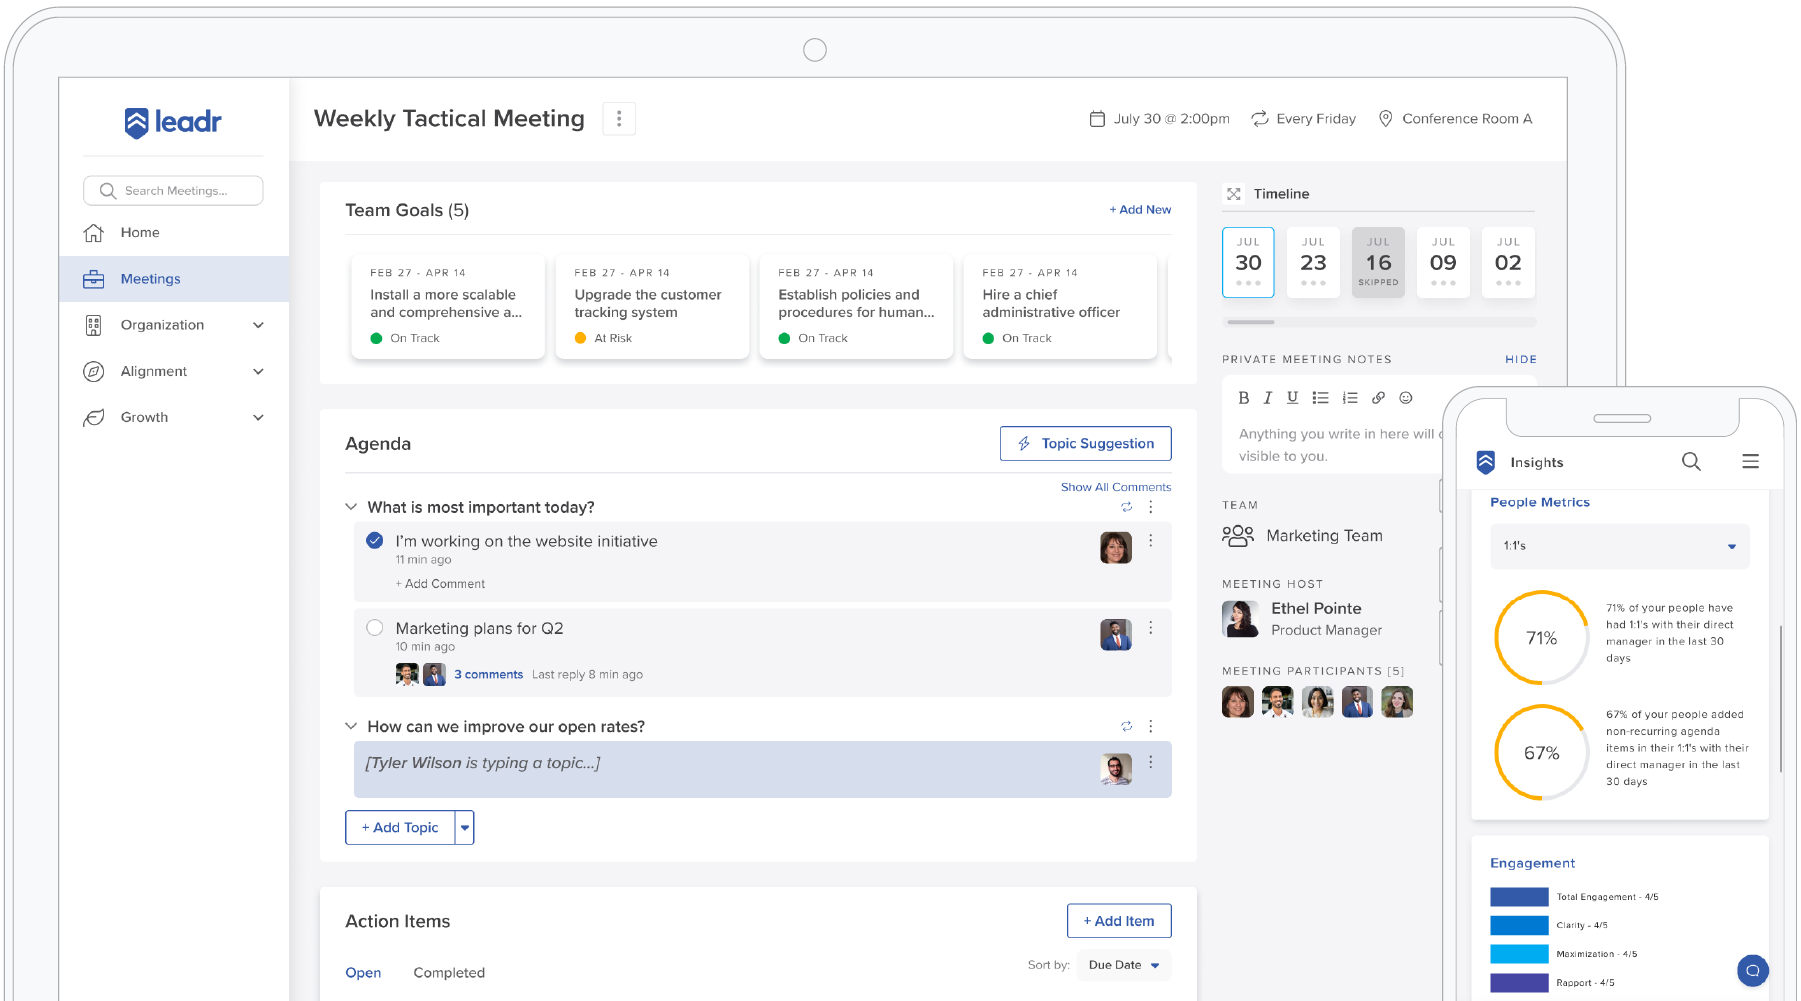
Task: Click the Topic Suggestion button
Action: pyautogui.click(x=1085, y=444)
